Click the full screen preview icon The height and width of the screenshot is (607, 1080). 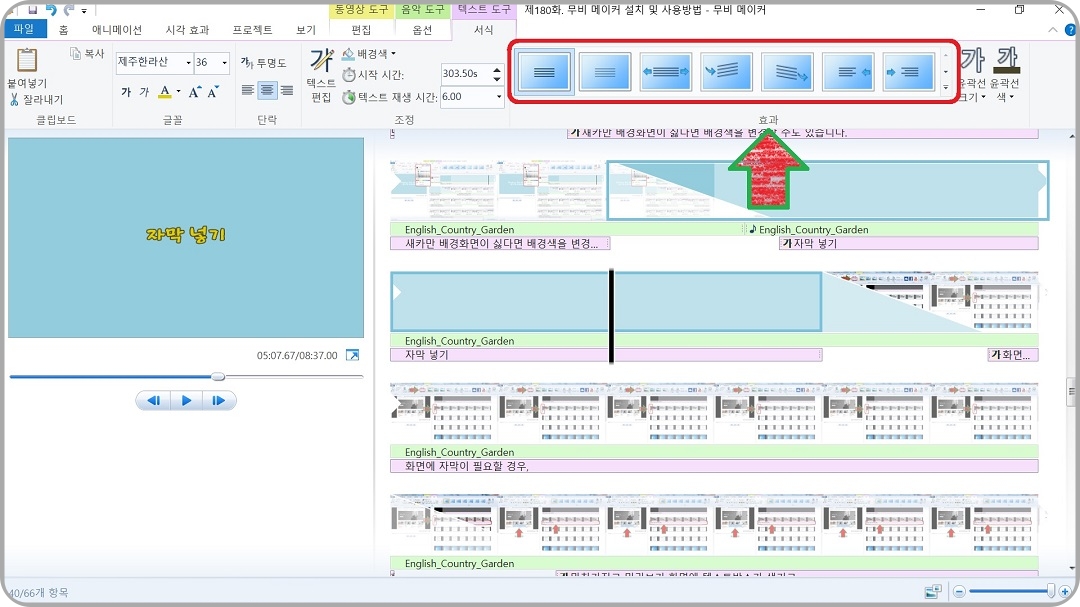(x=352, y=355)
